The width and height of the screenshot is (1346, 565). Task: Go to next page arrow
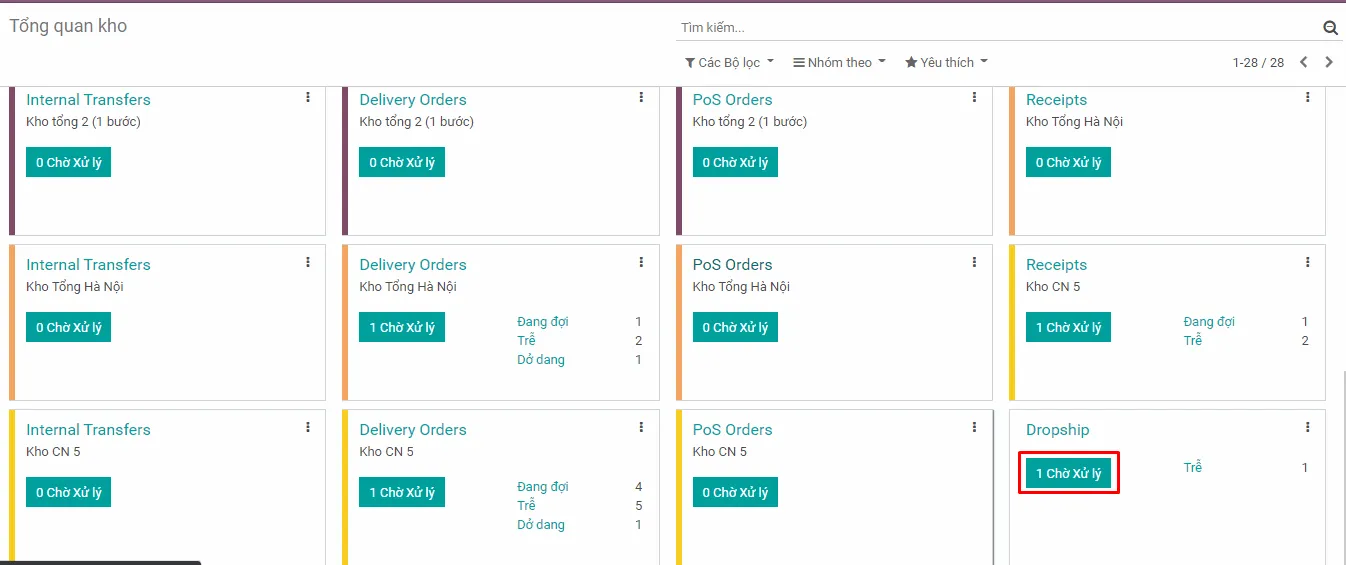pos(1329,62)
